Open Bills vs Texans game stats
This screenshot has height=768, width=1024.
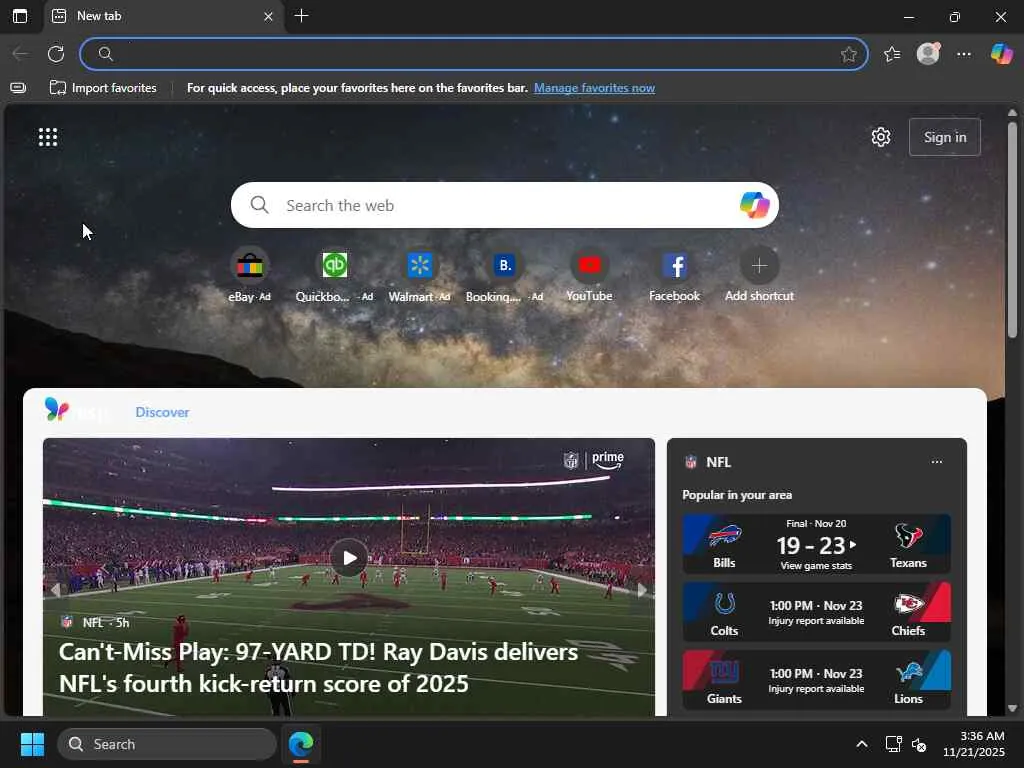[x=816, y=544]
